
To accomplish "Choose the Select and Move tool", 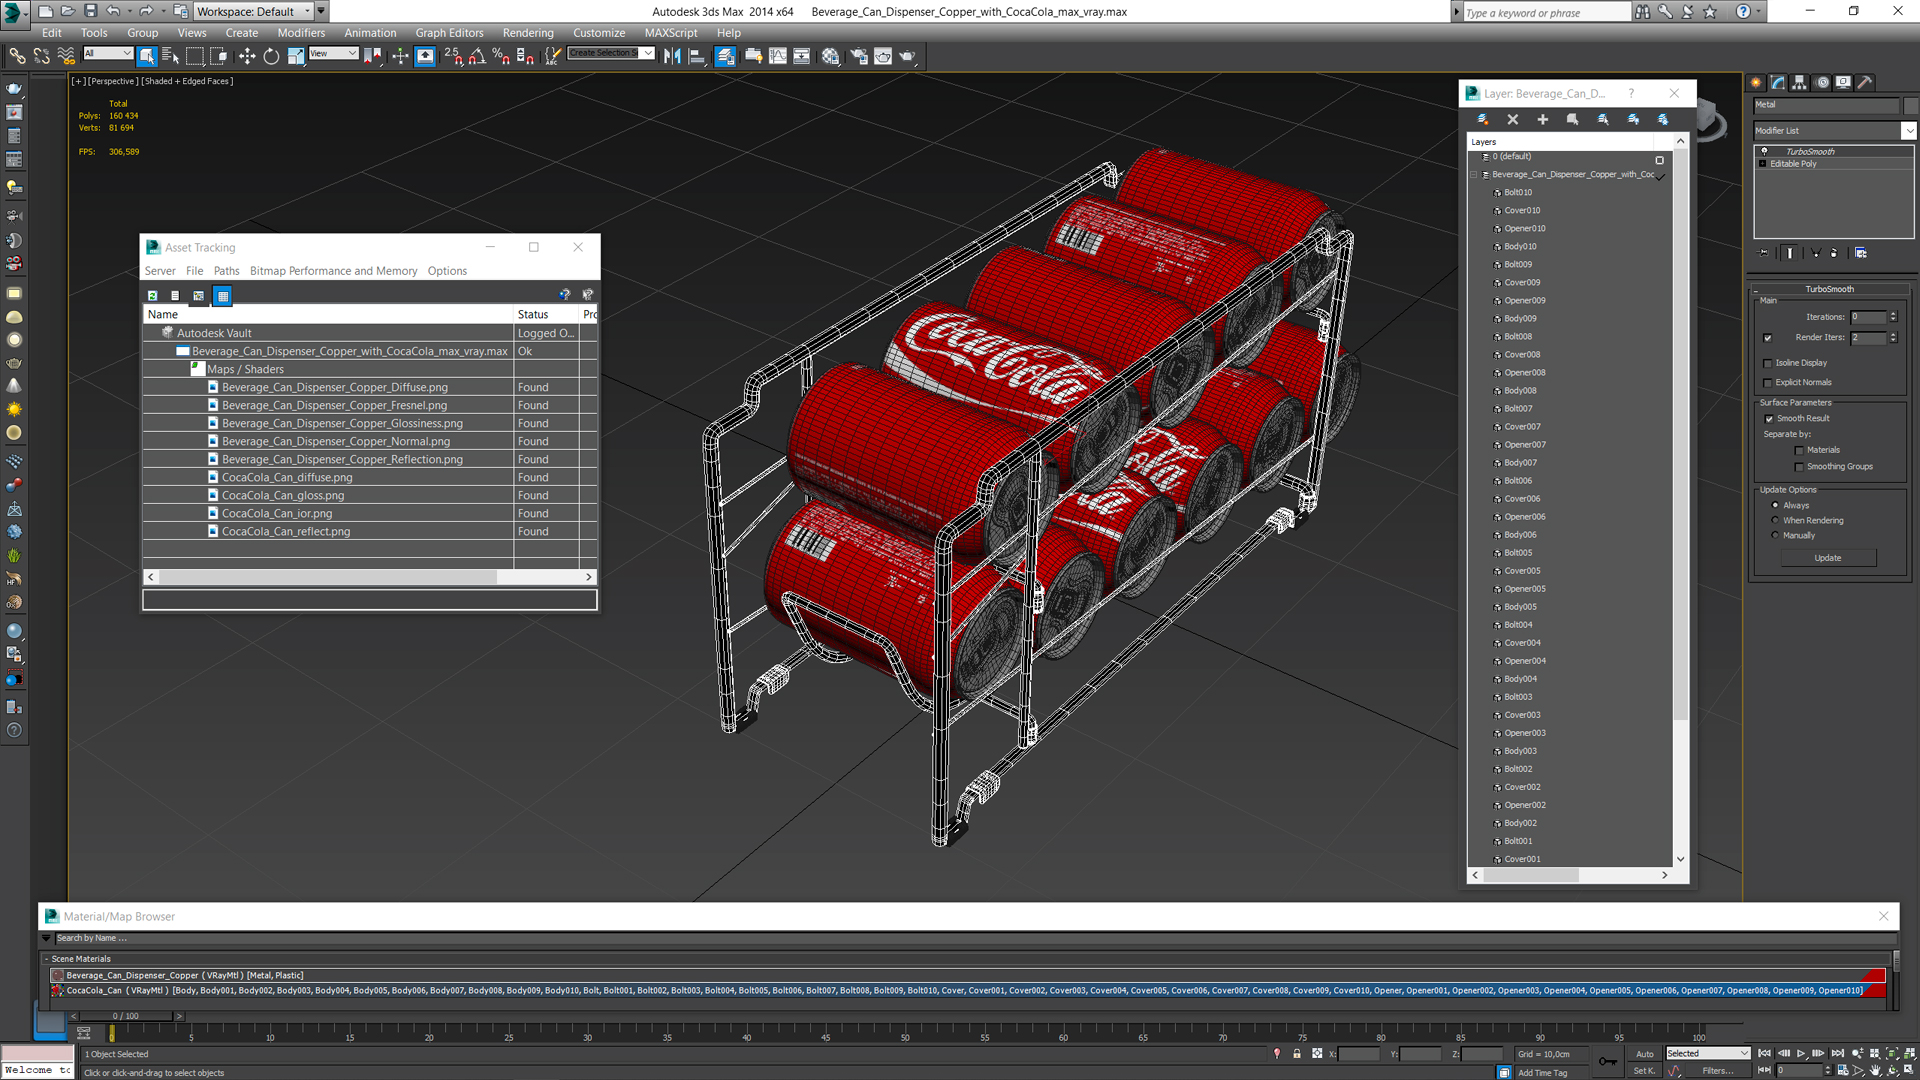I will click(x=247, y=56).
